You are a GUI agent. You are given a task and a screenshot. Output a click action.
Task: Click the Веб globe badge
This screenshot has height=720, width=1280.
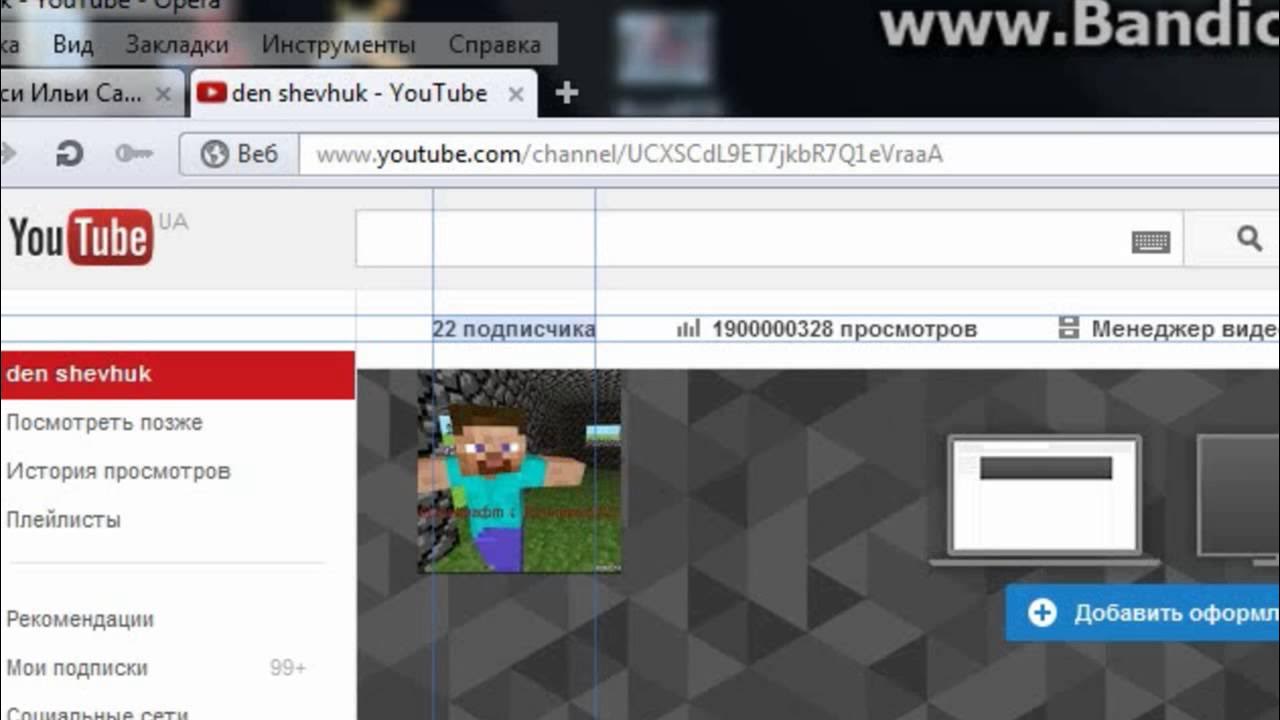tap(239, 154)
